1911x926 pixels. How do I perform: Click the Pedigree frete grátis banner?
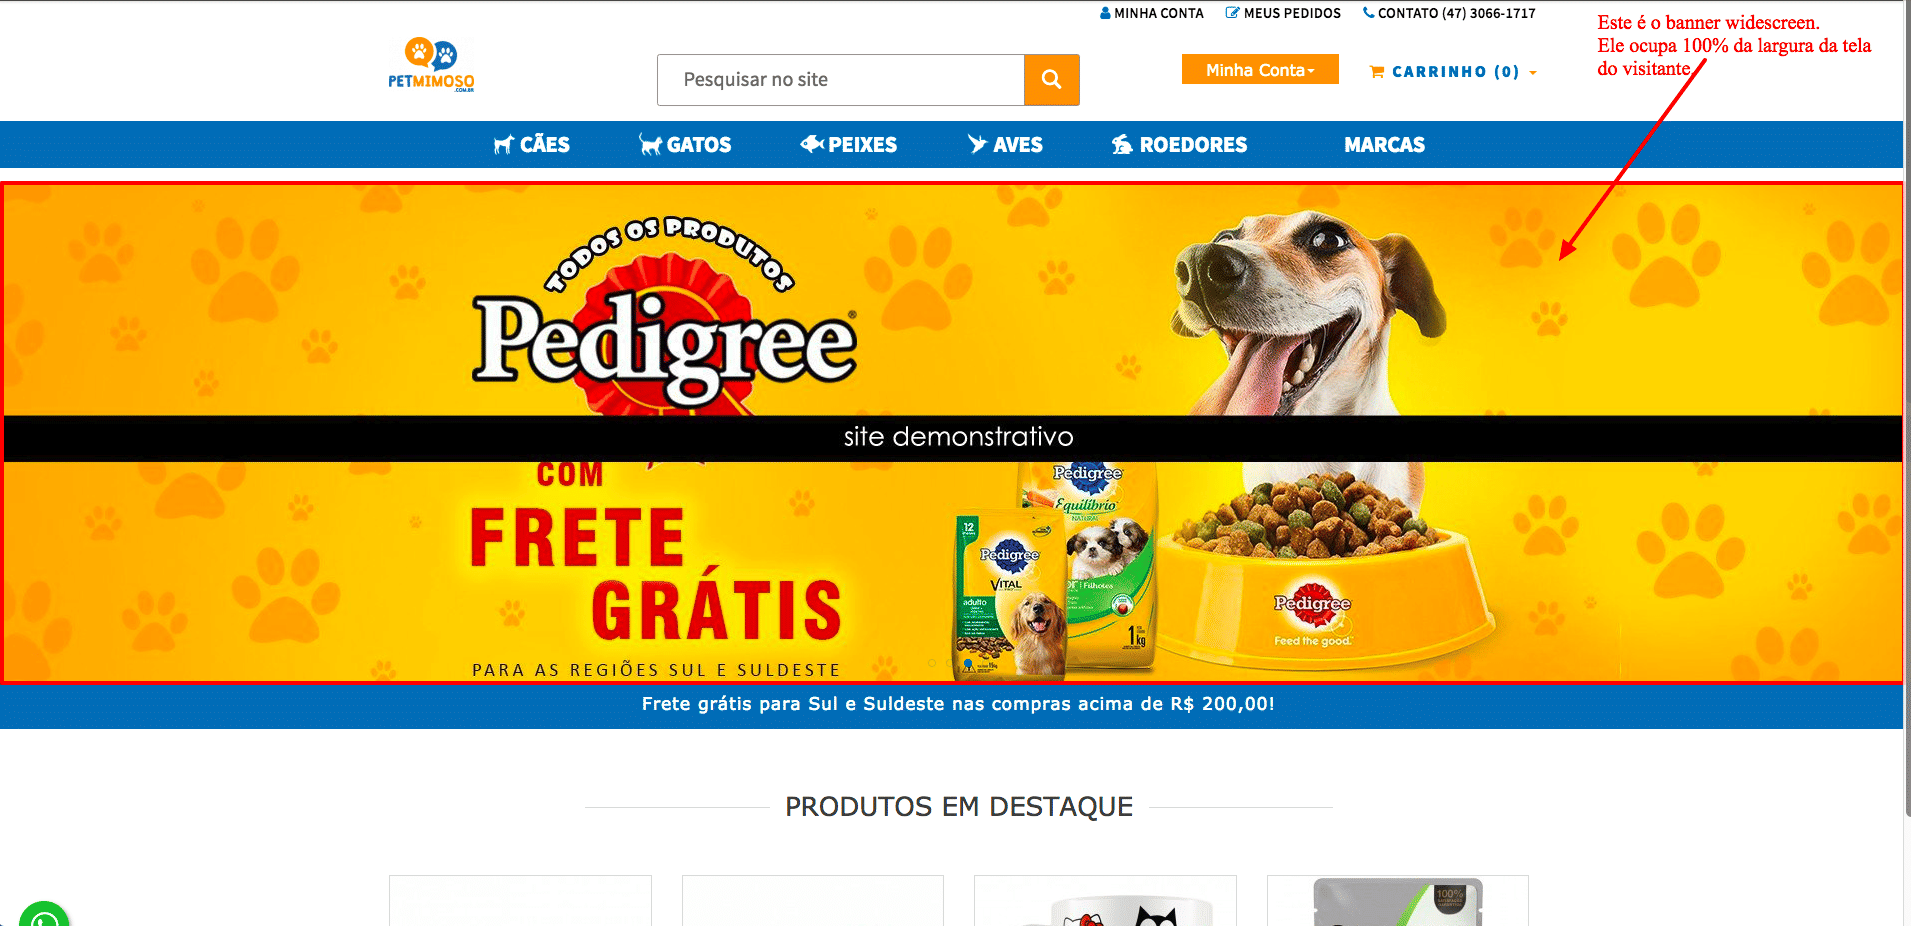coord(952,433)
